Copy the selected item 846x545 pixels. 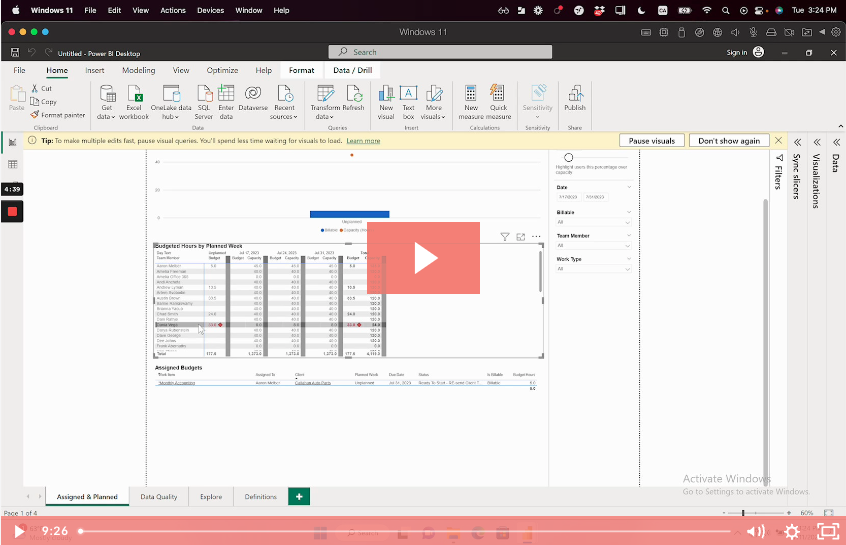(x=44, y=101)
